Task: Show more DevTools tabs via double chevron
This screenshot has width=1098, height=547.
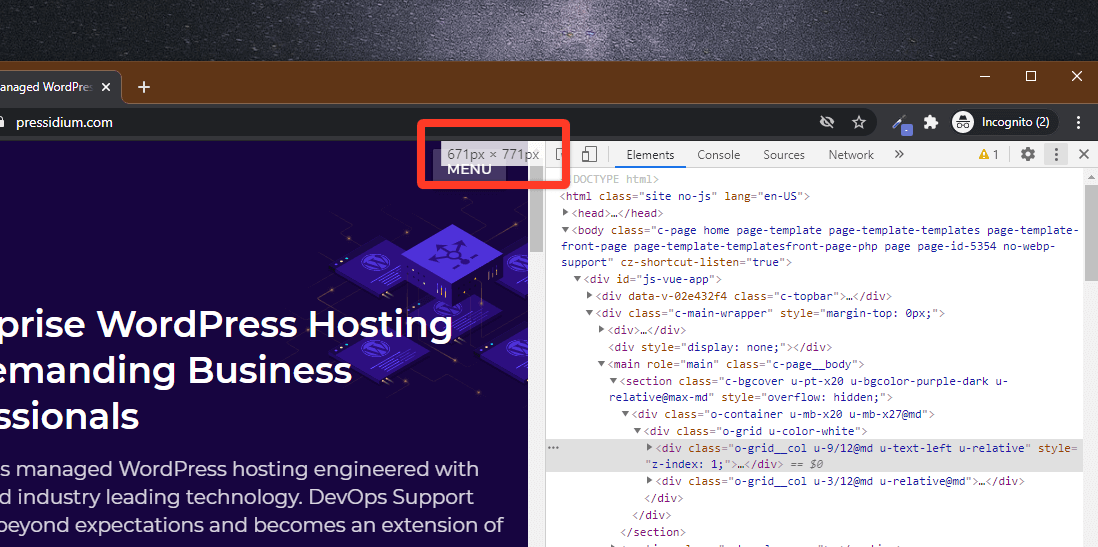Action: tap(899, 155)
